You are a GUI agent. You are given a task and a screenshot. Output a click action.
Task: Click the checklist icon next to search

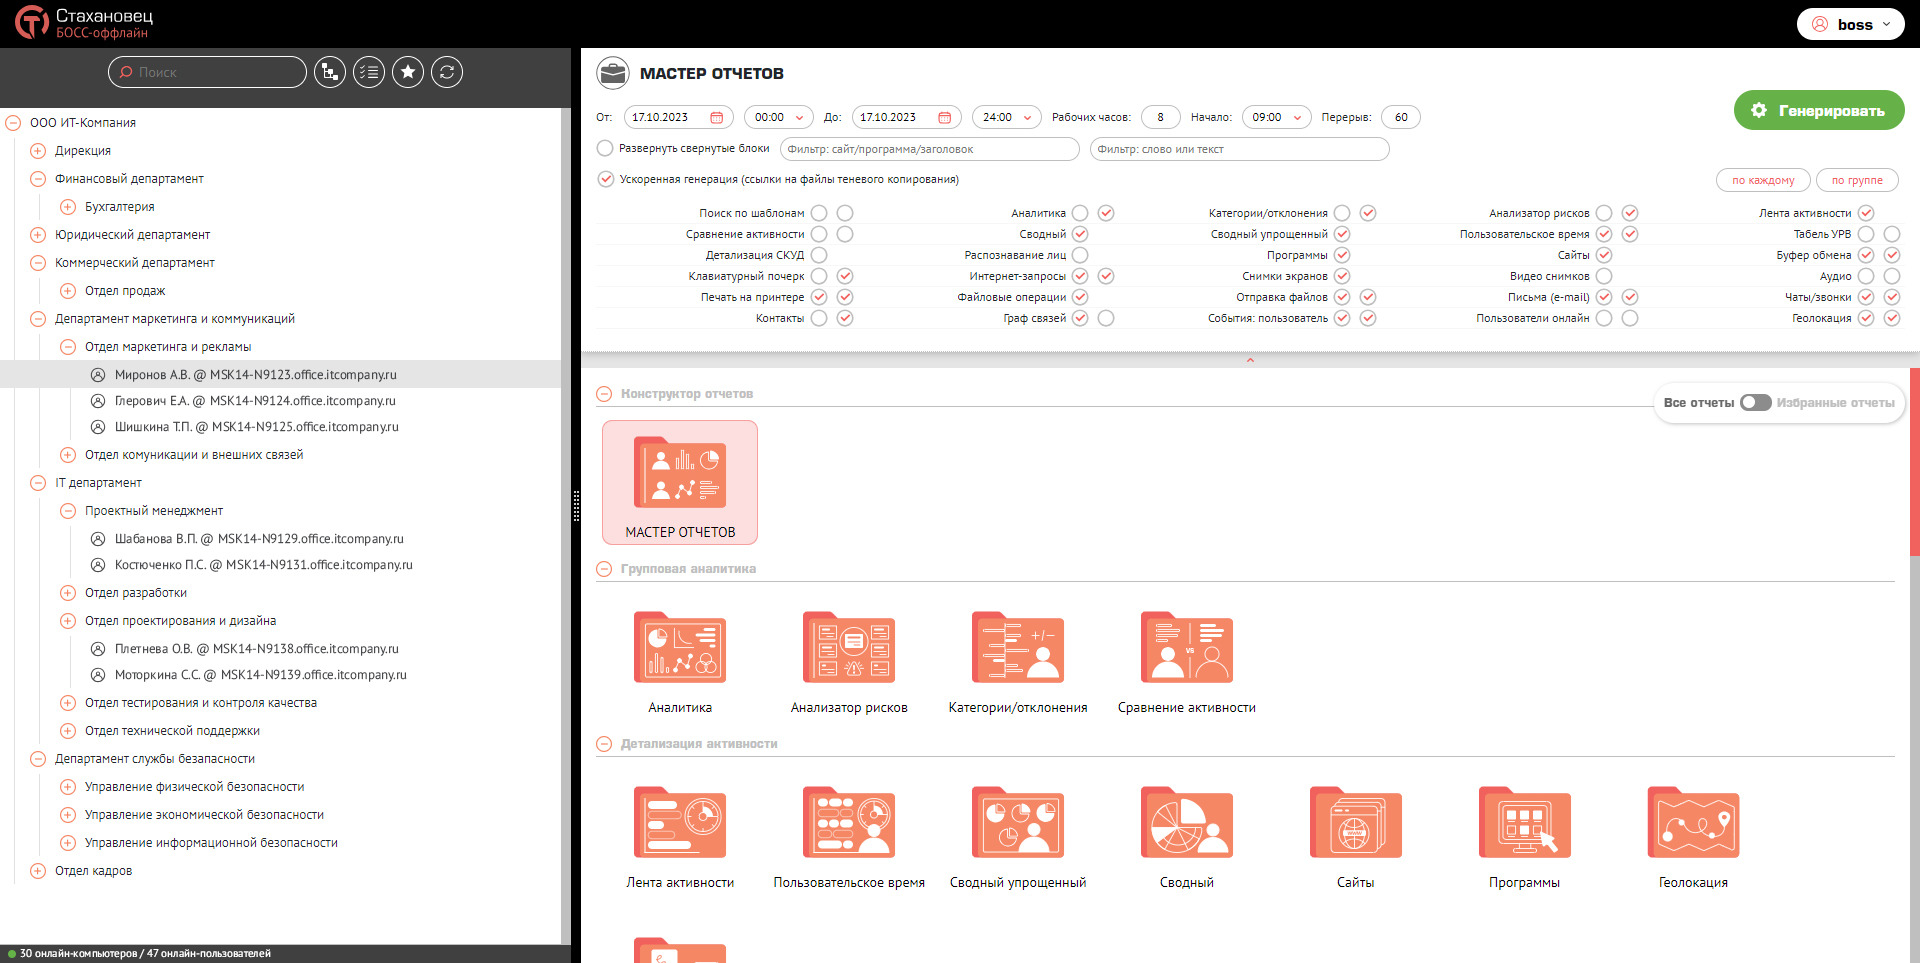[369, 72]
